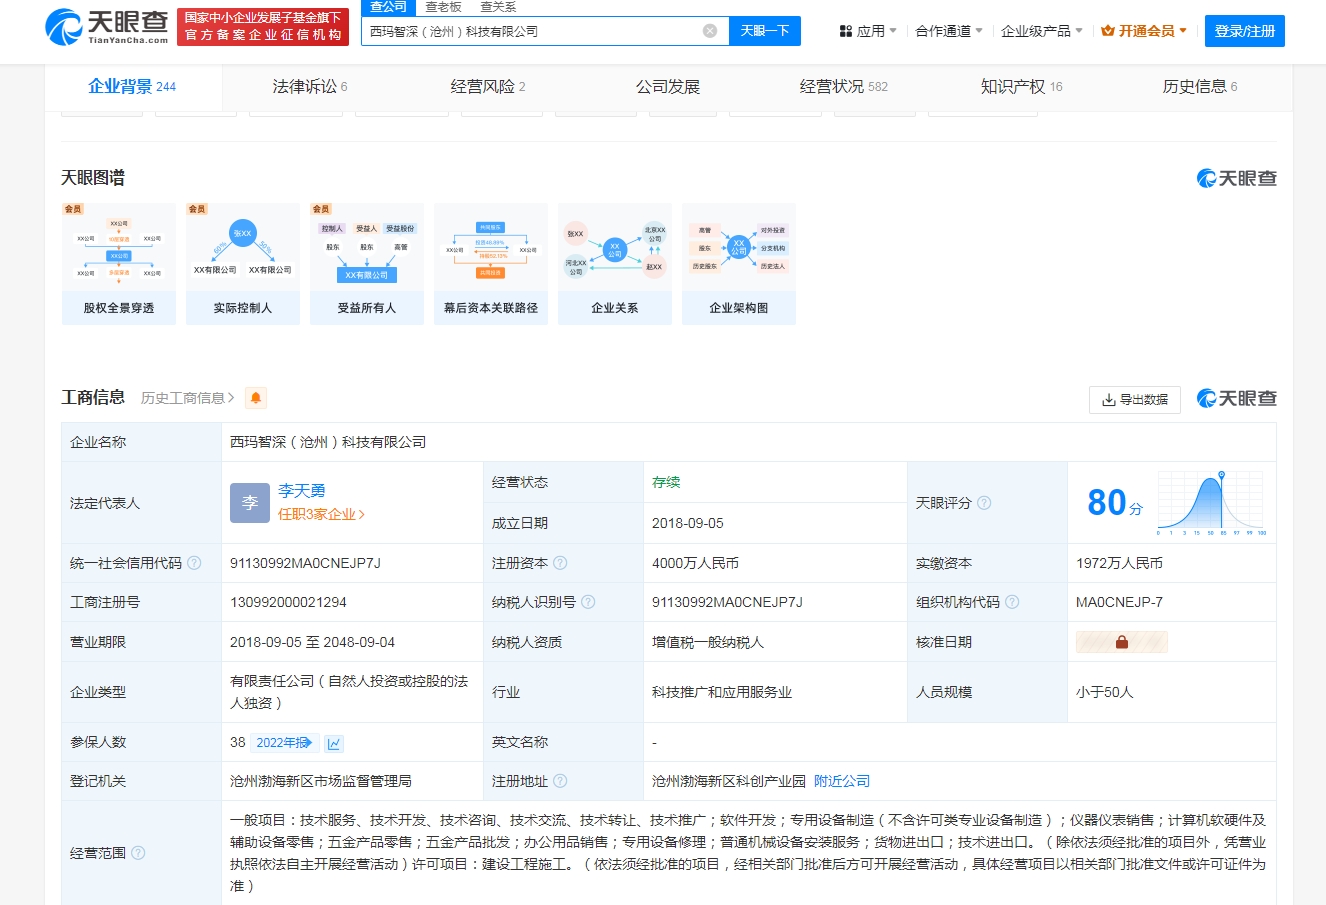The image size is (1326, 905).
Task: Switch to 知识产权 tab
Action: pos(1022,87)
